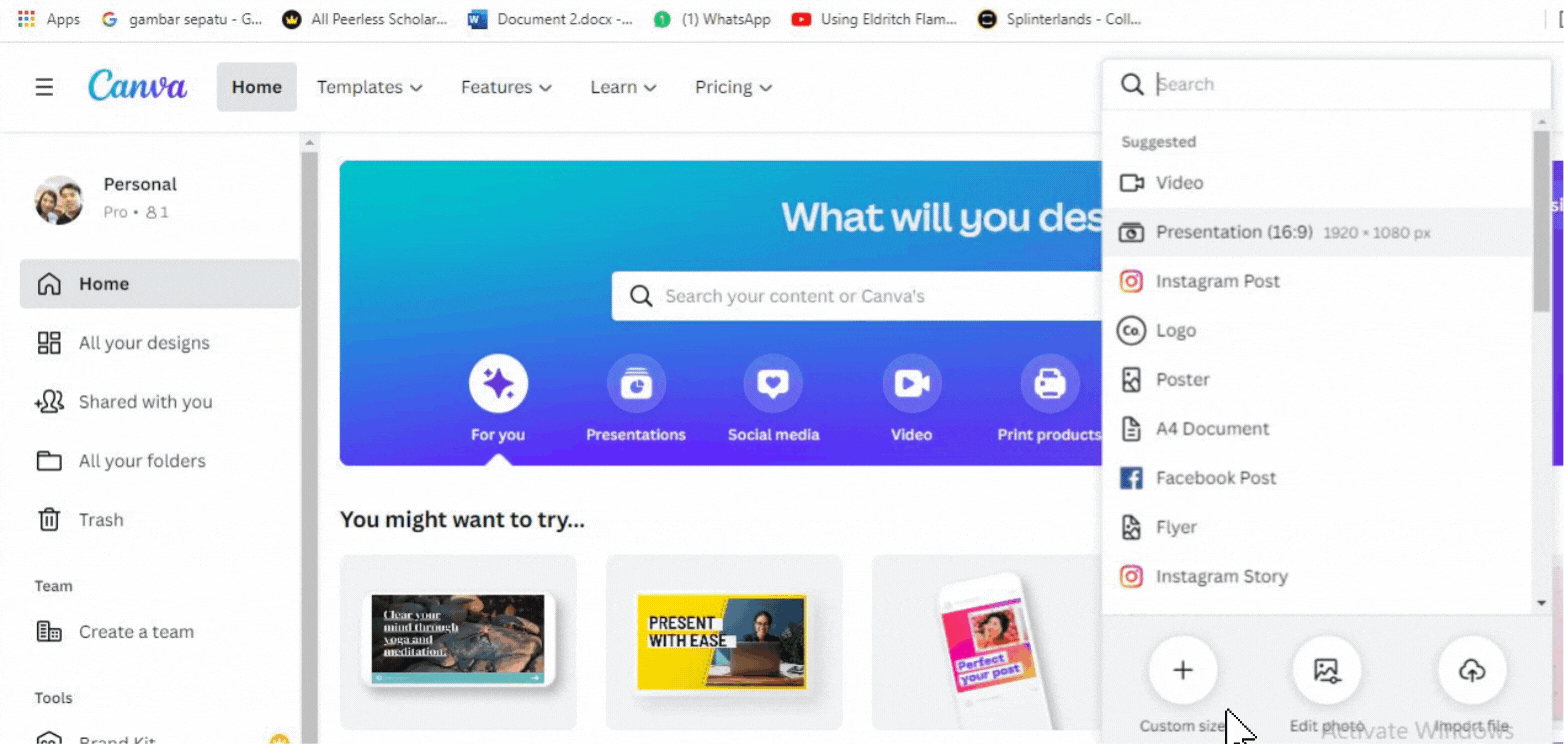Screen dimensions: 1564x744
Task: Choose Logo from the suggested list
Action: pyautogui.click(x=1317, y=330)
